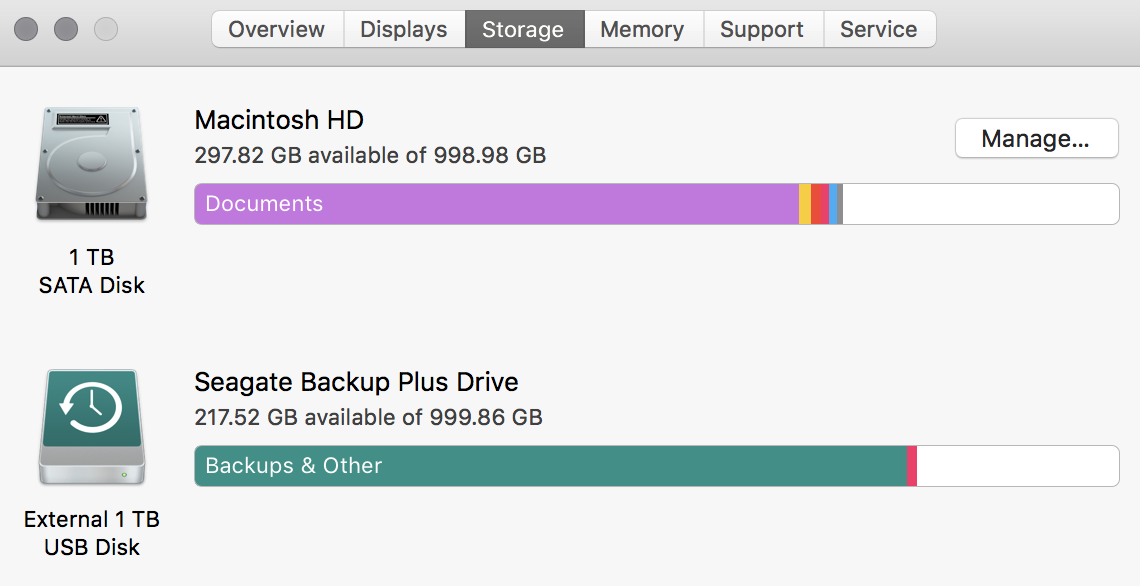Click the green Backups & Other segment
The image size is (1140, 586).
coord(551,466)
